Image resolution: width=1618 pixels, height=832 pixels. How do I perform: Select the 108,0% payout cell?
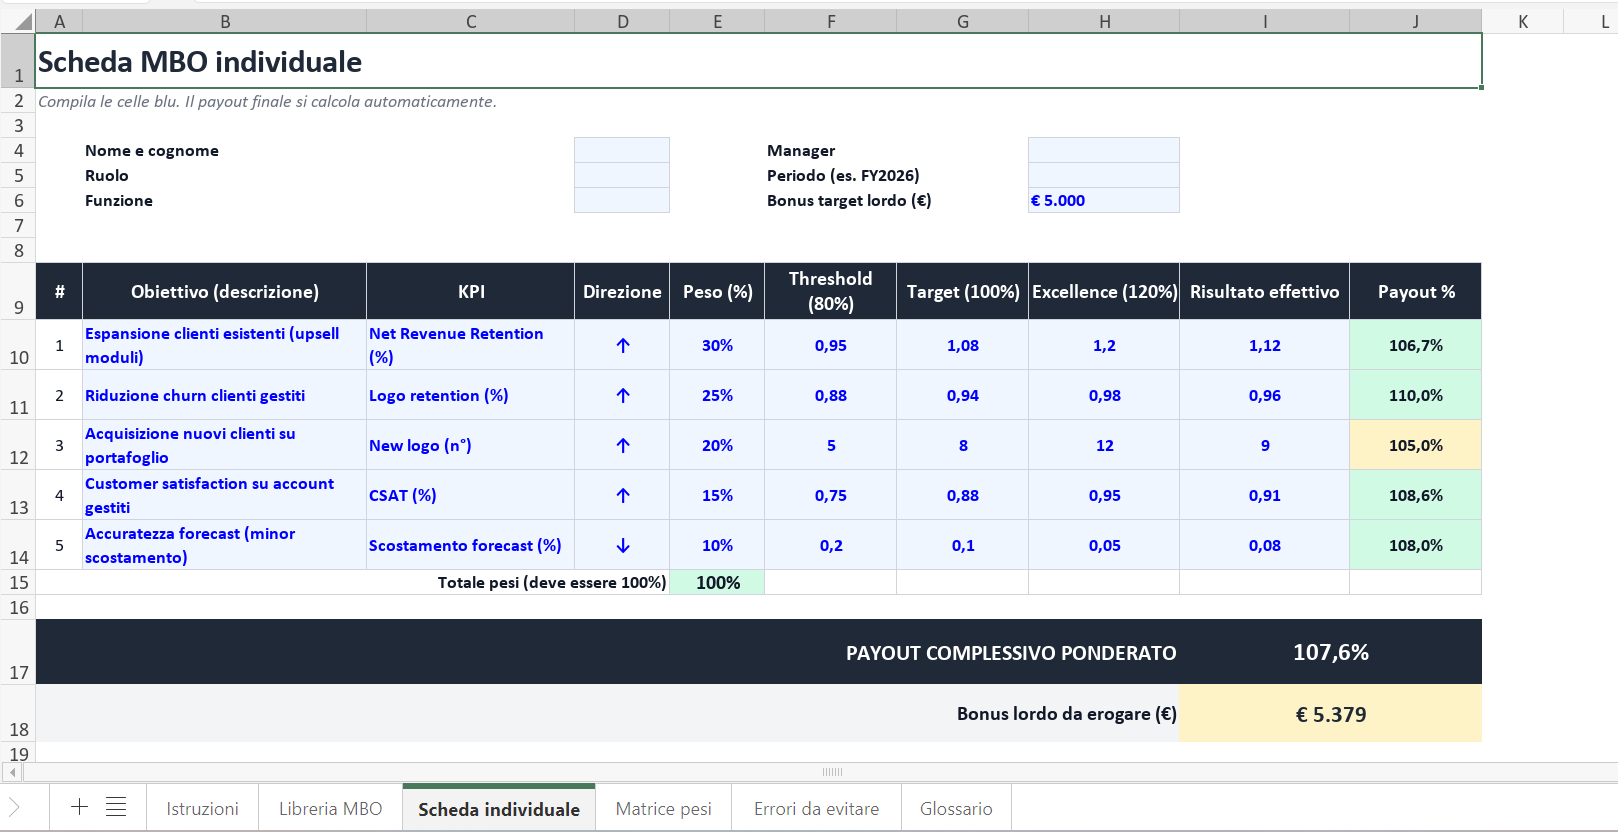coord(1415,545)
